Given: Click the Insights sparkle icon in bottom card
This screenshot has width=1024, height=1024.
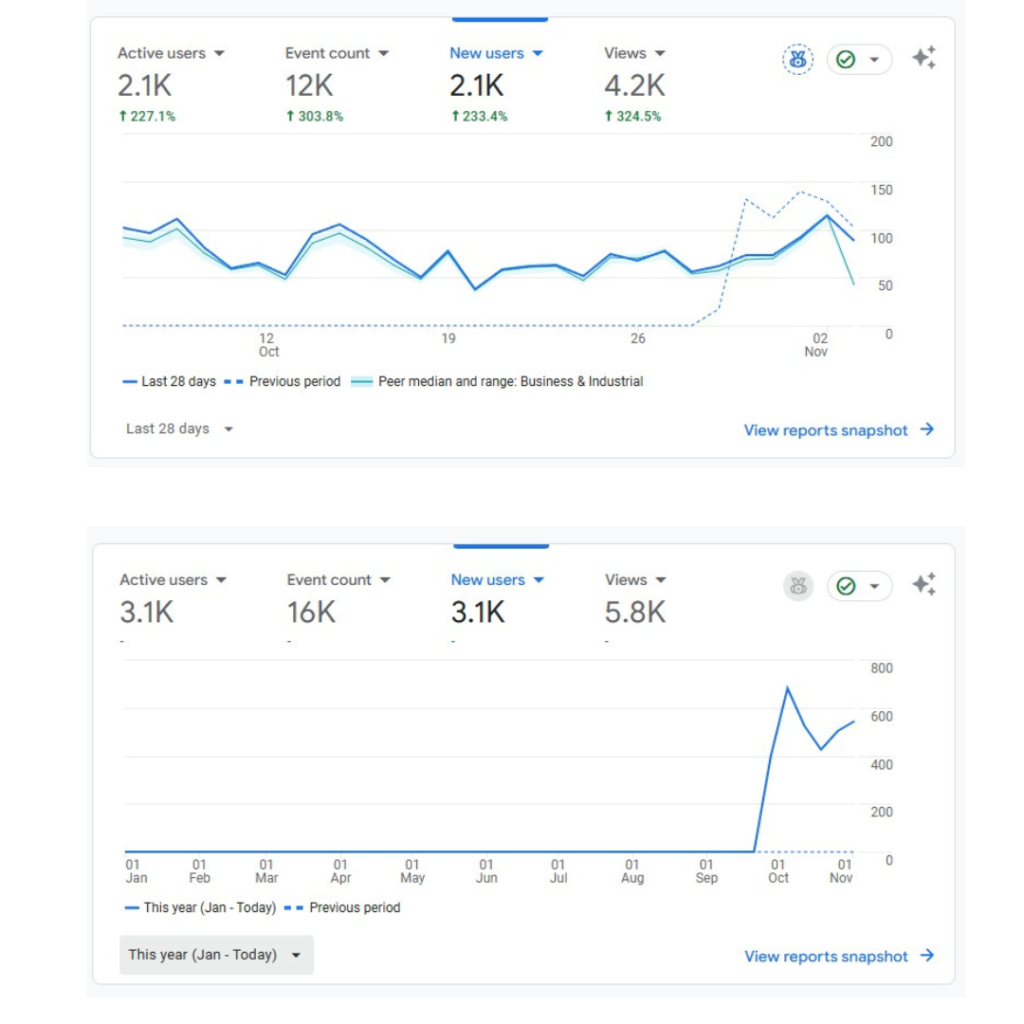Looking at the screenshot, I should pos(924,584).
